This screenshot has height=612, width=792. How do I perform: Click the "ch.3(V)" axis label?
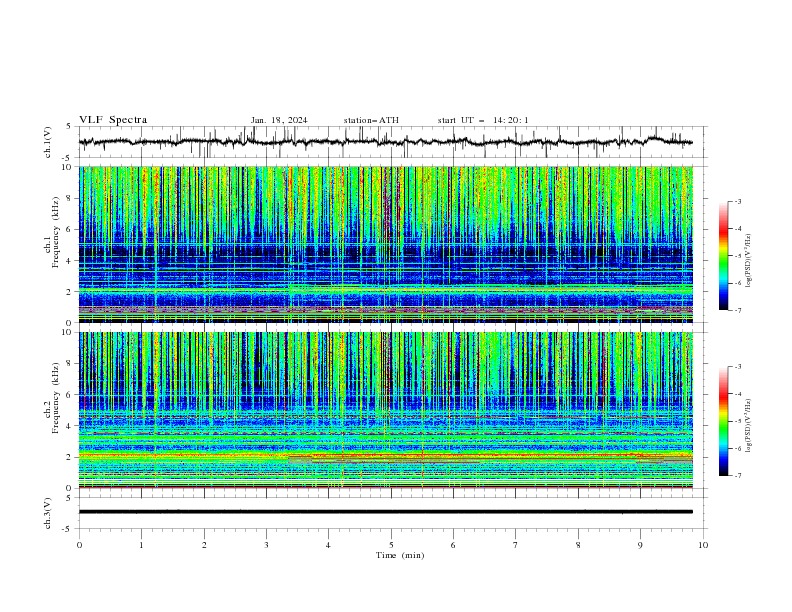click(48, 513)
